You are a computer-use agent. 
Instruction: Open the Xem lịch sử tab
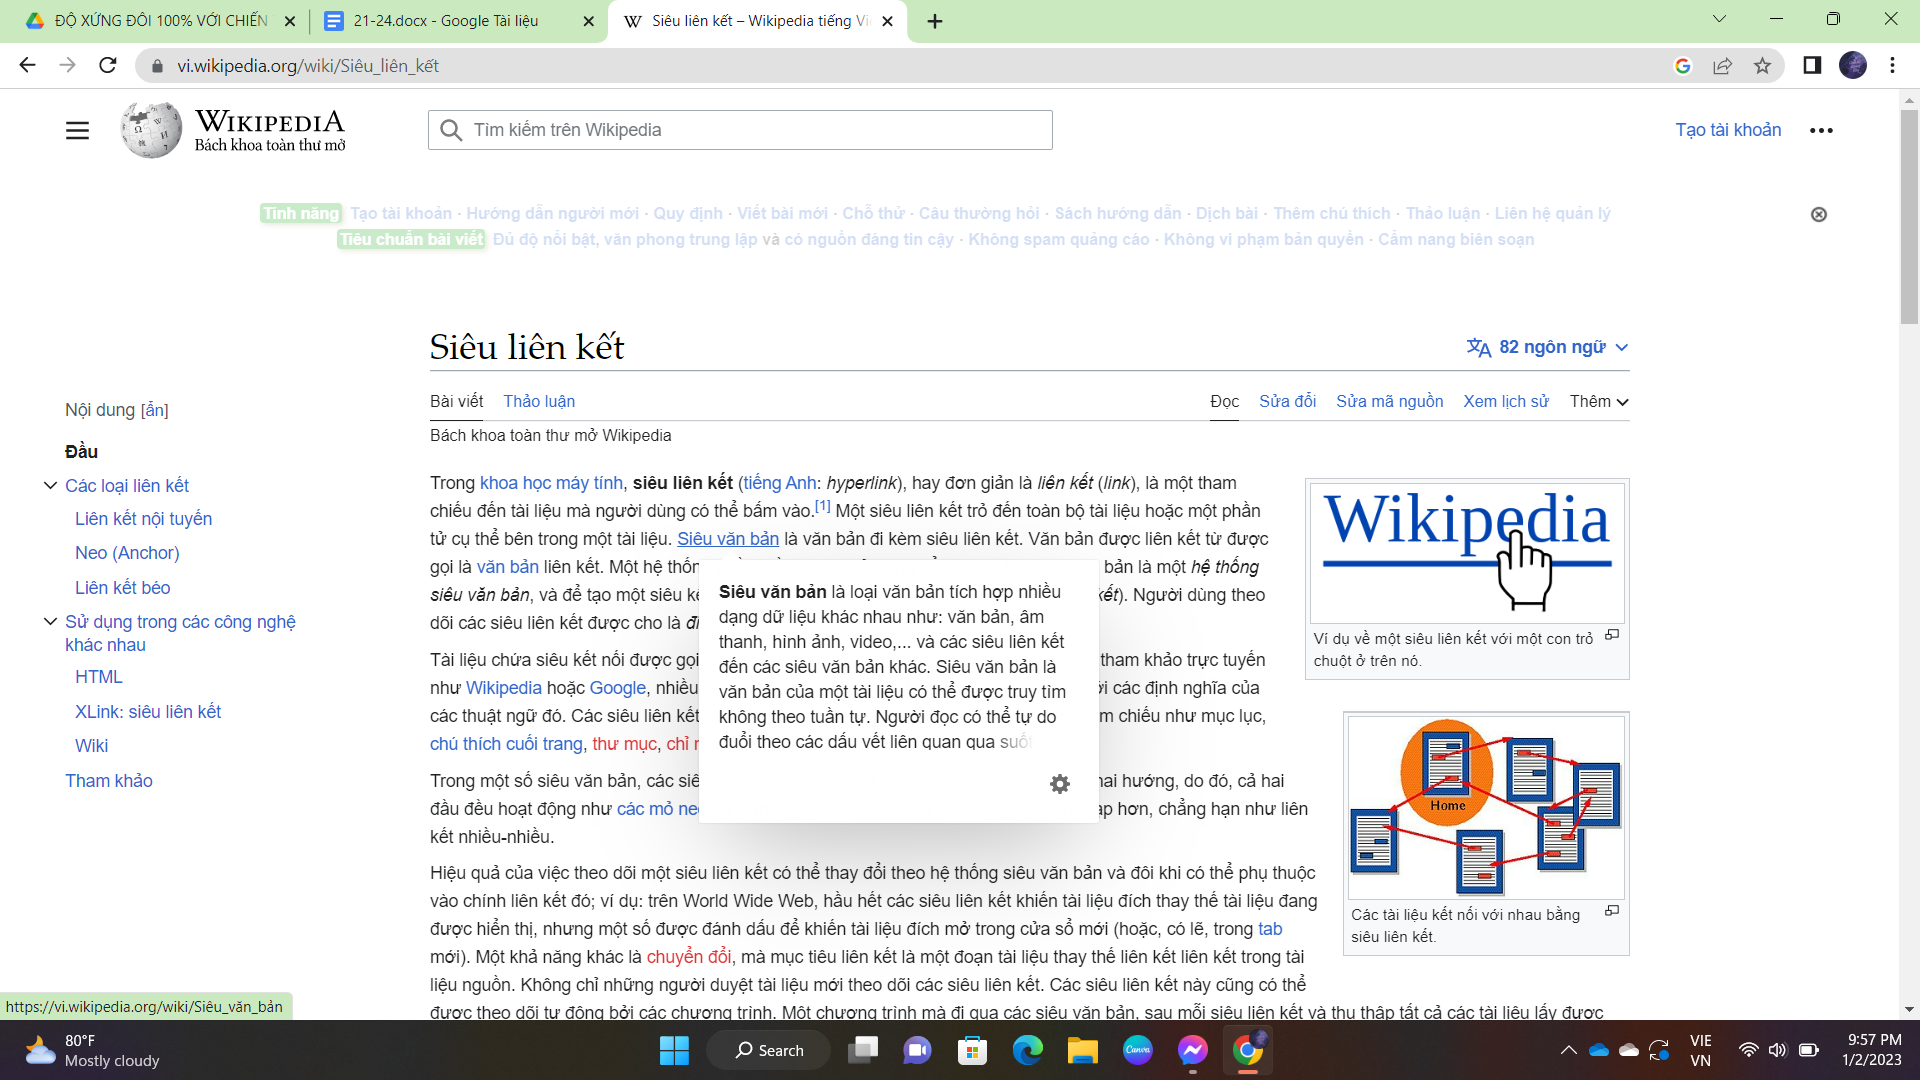tap(1505, 401)
